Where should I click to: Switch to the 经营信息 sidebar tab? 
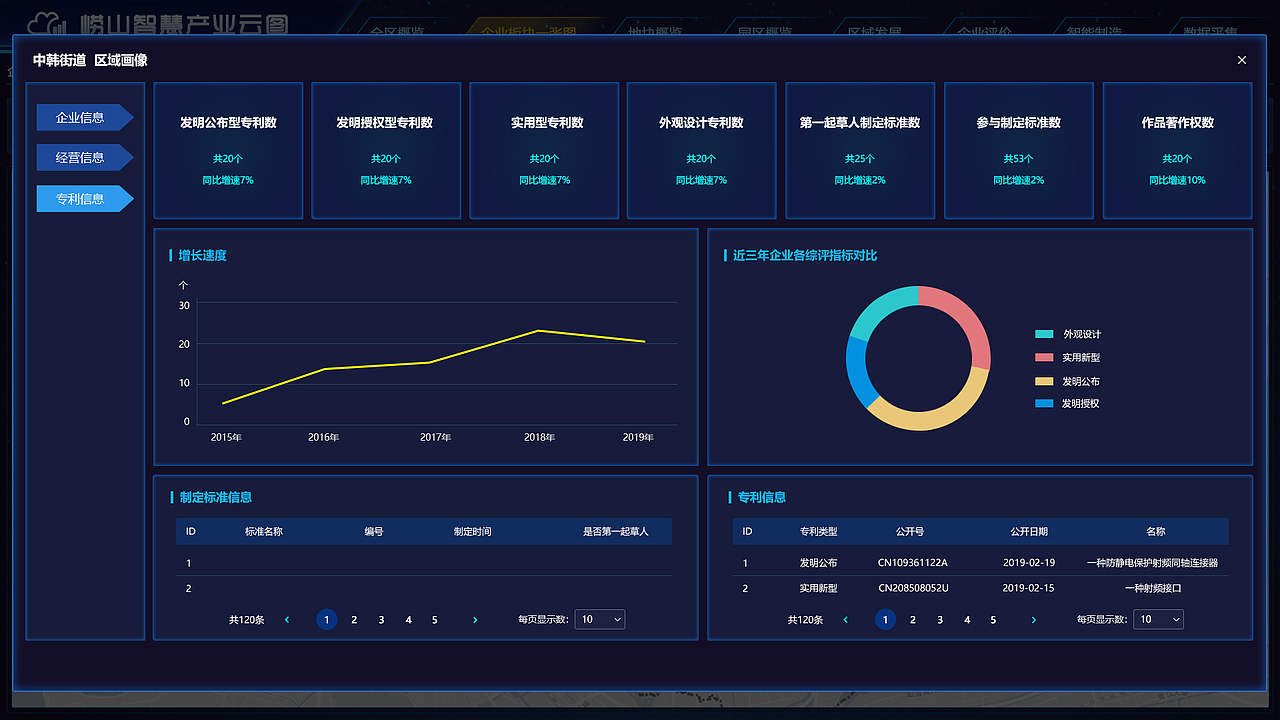tap(84, 158)
